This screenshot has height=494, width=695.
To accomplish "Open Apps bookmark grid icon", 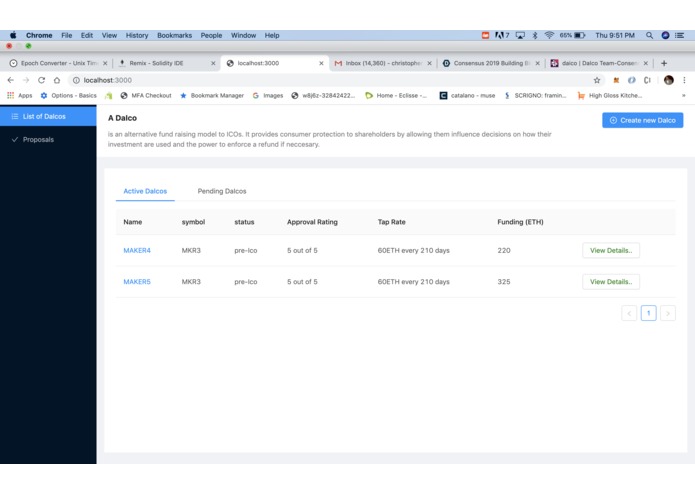I will pos(11,95).
